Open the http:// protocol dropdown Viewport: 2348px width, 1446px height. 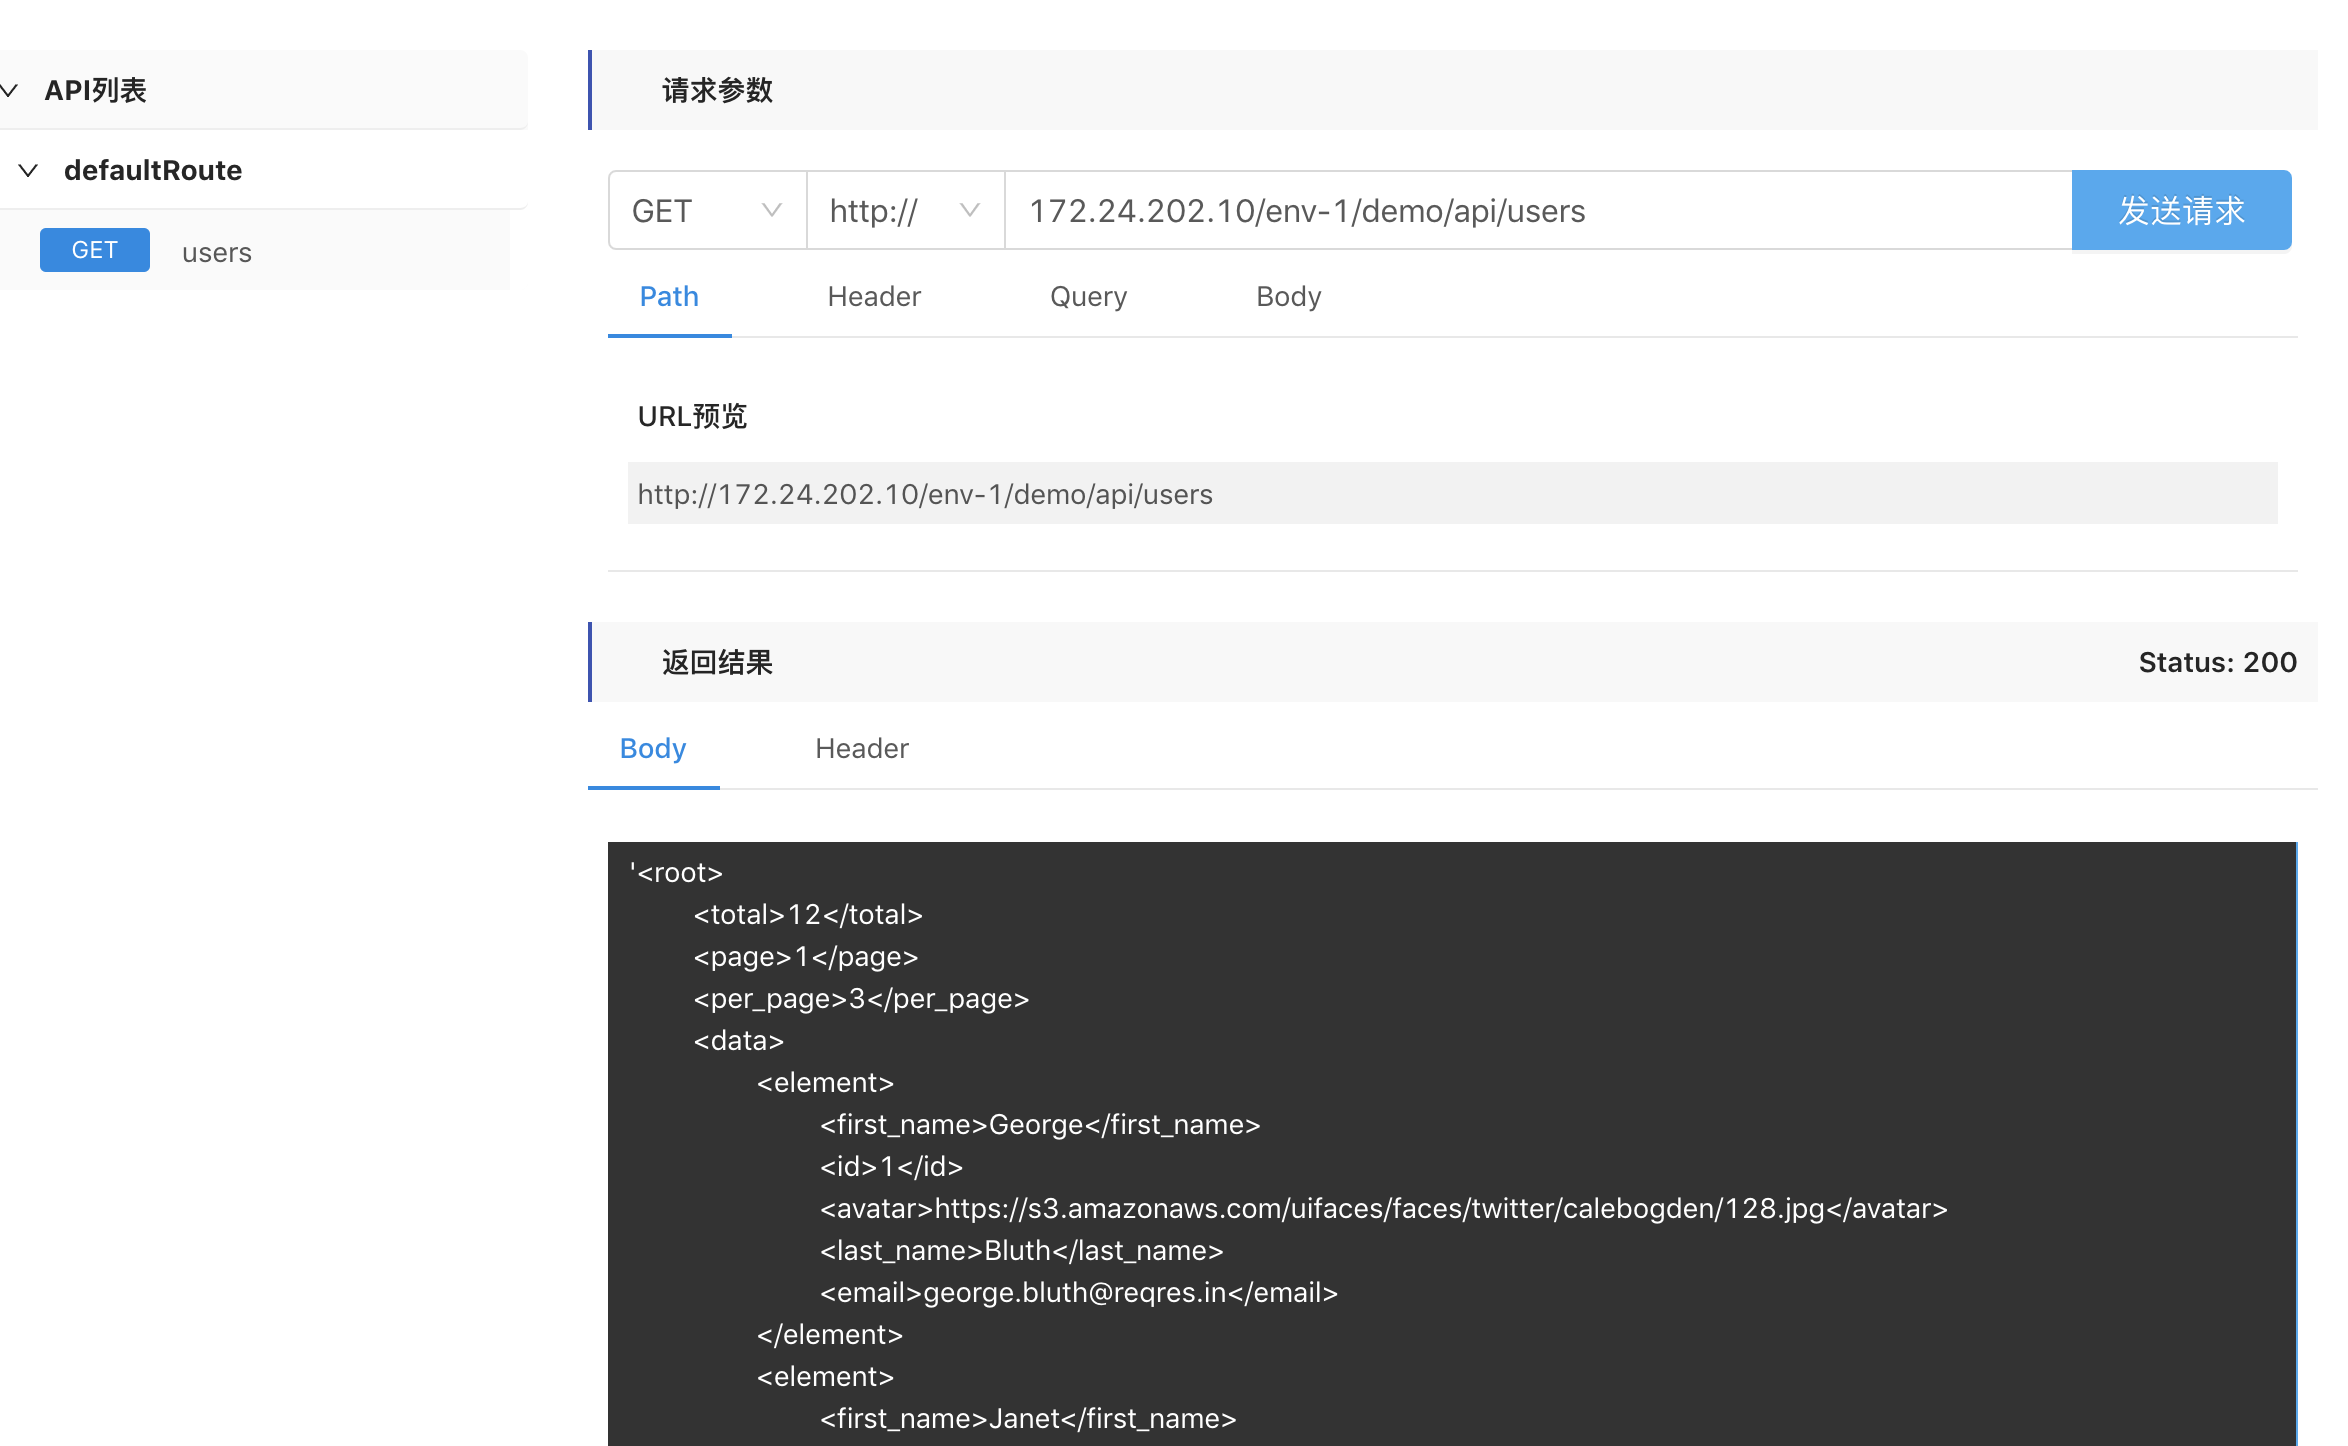coord(904,211)
